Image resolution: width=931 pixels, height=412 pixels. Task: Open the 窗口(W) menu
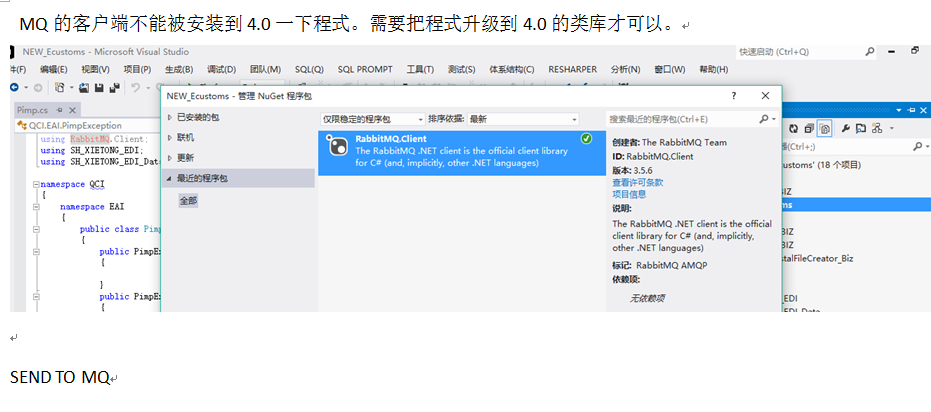point(669,69)
